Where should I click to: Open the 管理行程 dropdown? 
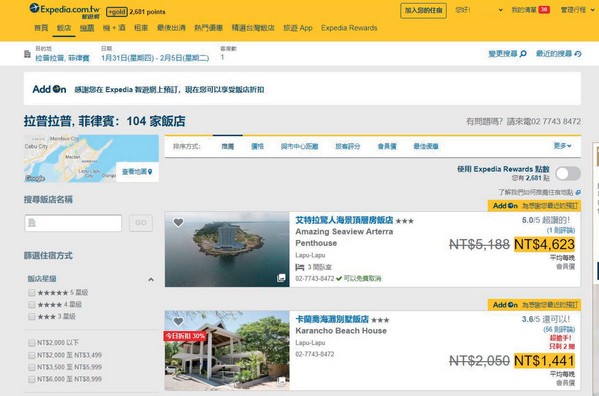pyautogui.click(x=577, y=10)
